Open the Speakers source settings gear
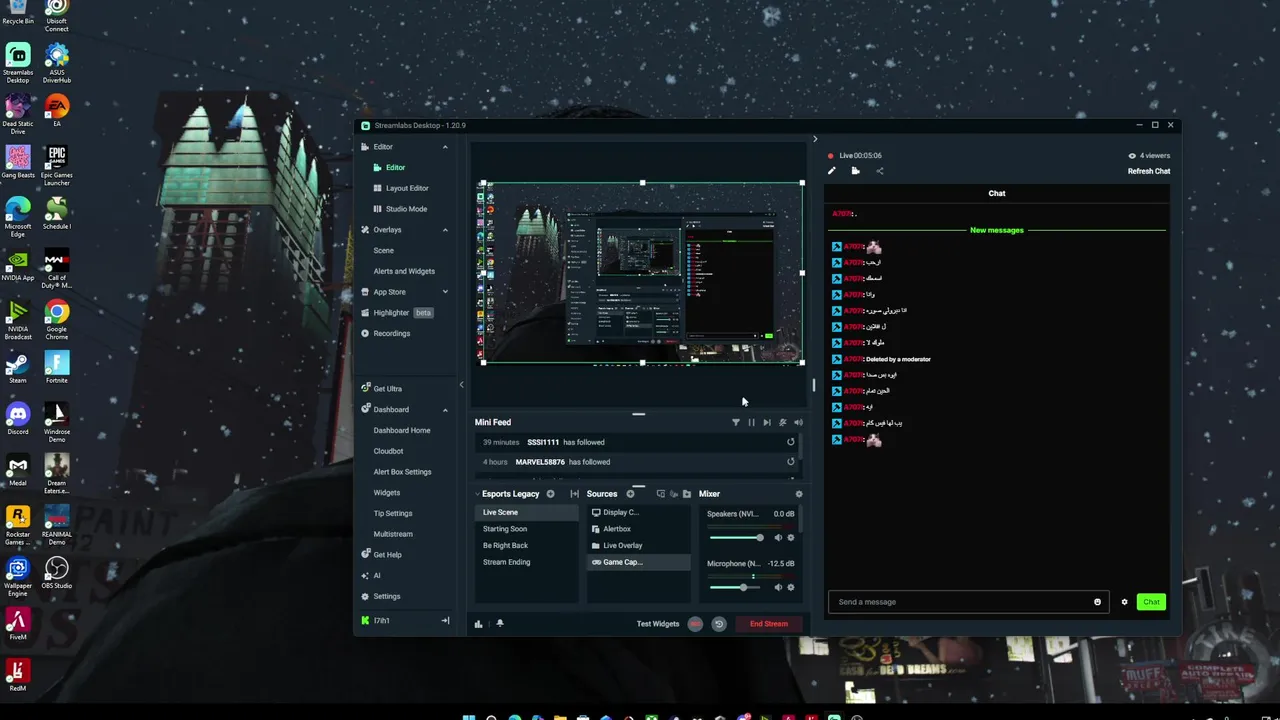The height and width of the screenshot is (720, 1280). pyautogui.click(x=791, y=538)
